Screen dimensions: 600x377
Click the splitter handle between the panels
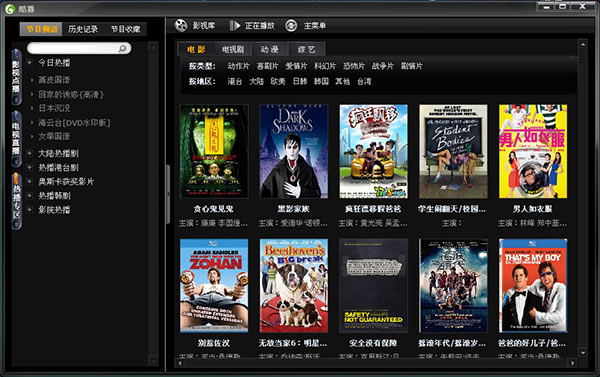(167, 194)
